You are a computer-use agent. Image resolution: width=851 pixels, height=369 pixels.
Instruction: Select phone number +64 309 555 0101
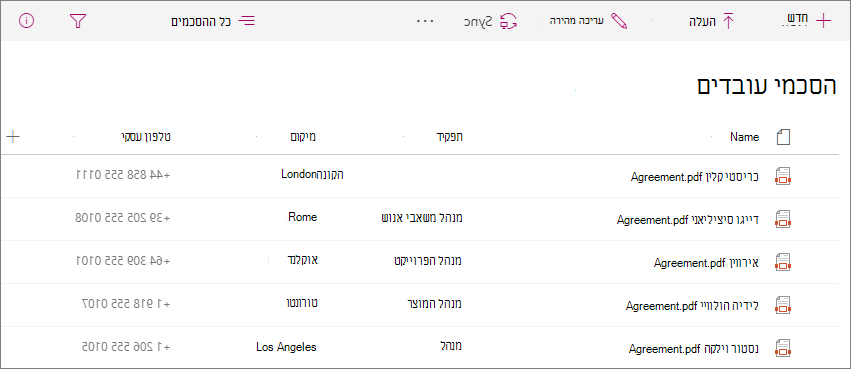click(x=123, y=260)
